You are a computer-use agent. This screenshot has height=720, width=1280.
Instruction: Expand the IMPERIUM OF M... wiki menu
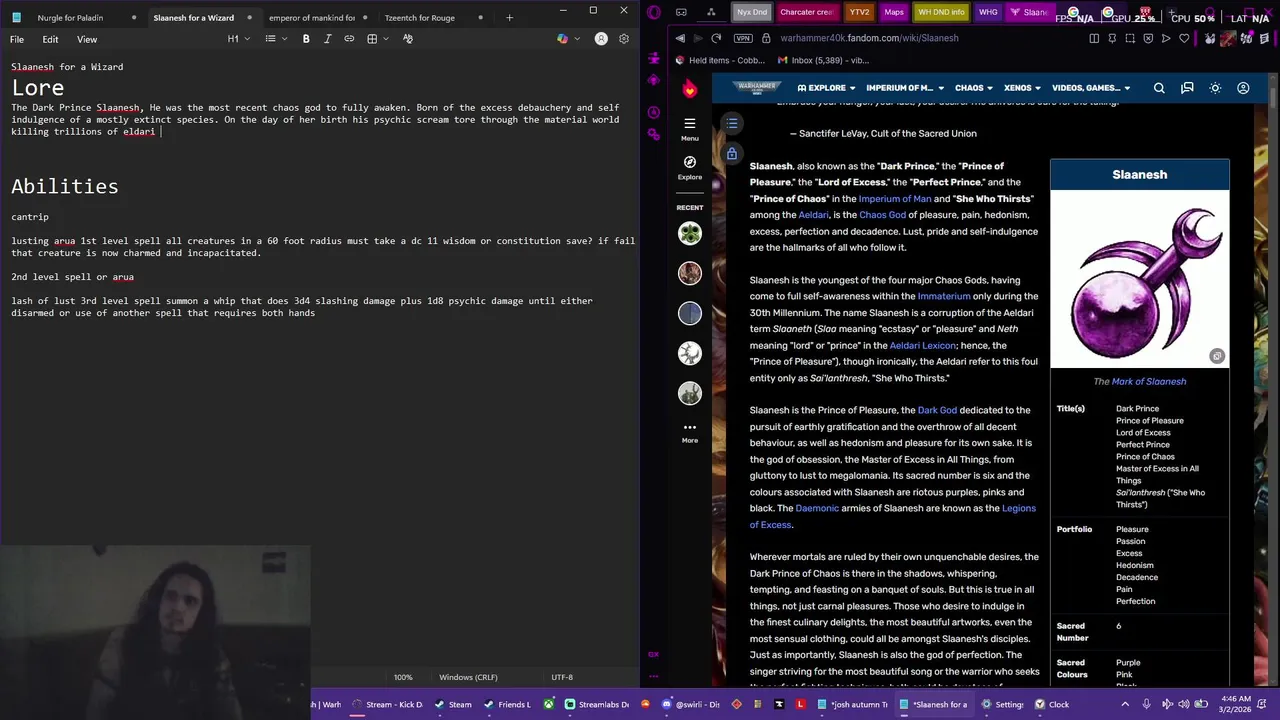tap(904, 88)
